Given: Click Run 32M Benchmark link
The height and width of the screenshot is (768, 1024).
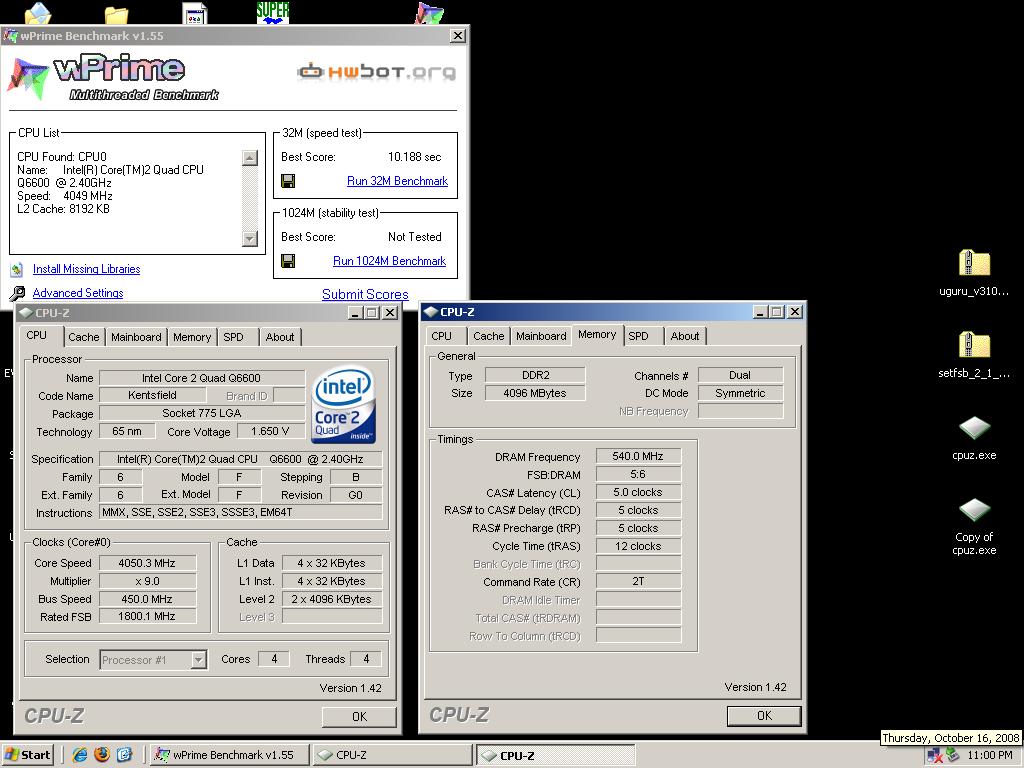Looking at the screenshot, I should [397, 181].
